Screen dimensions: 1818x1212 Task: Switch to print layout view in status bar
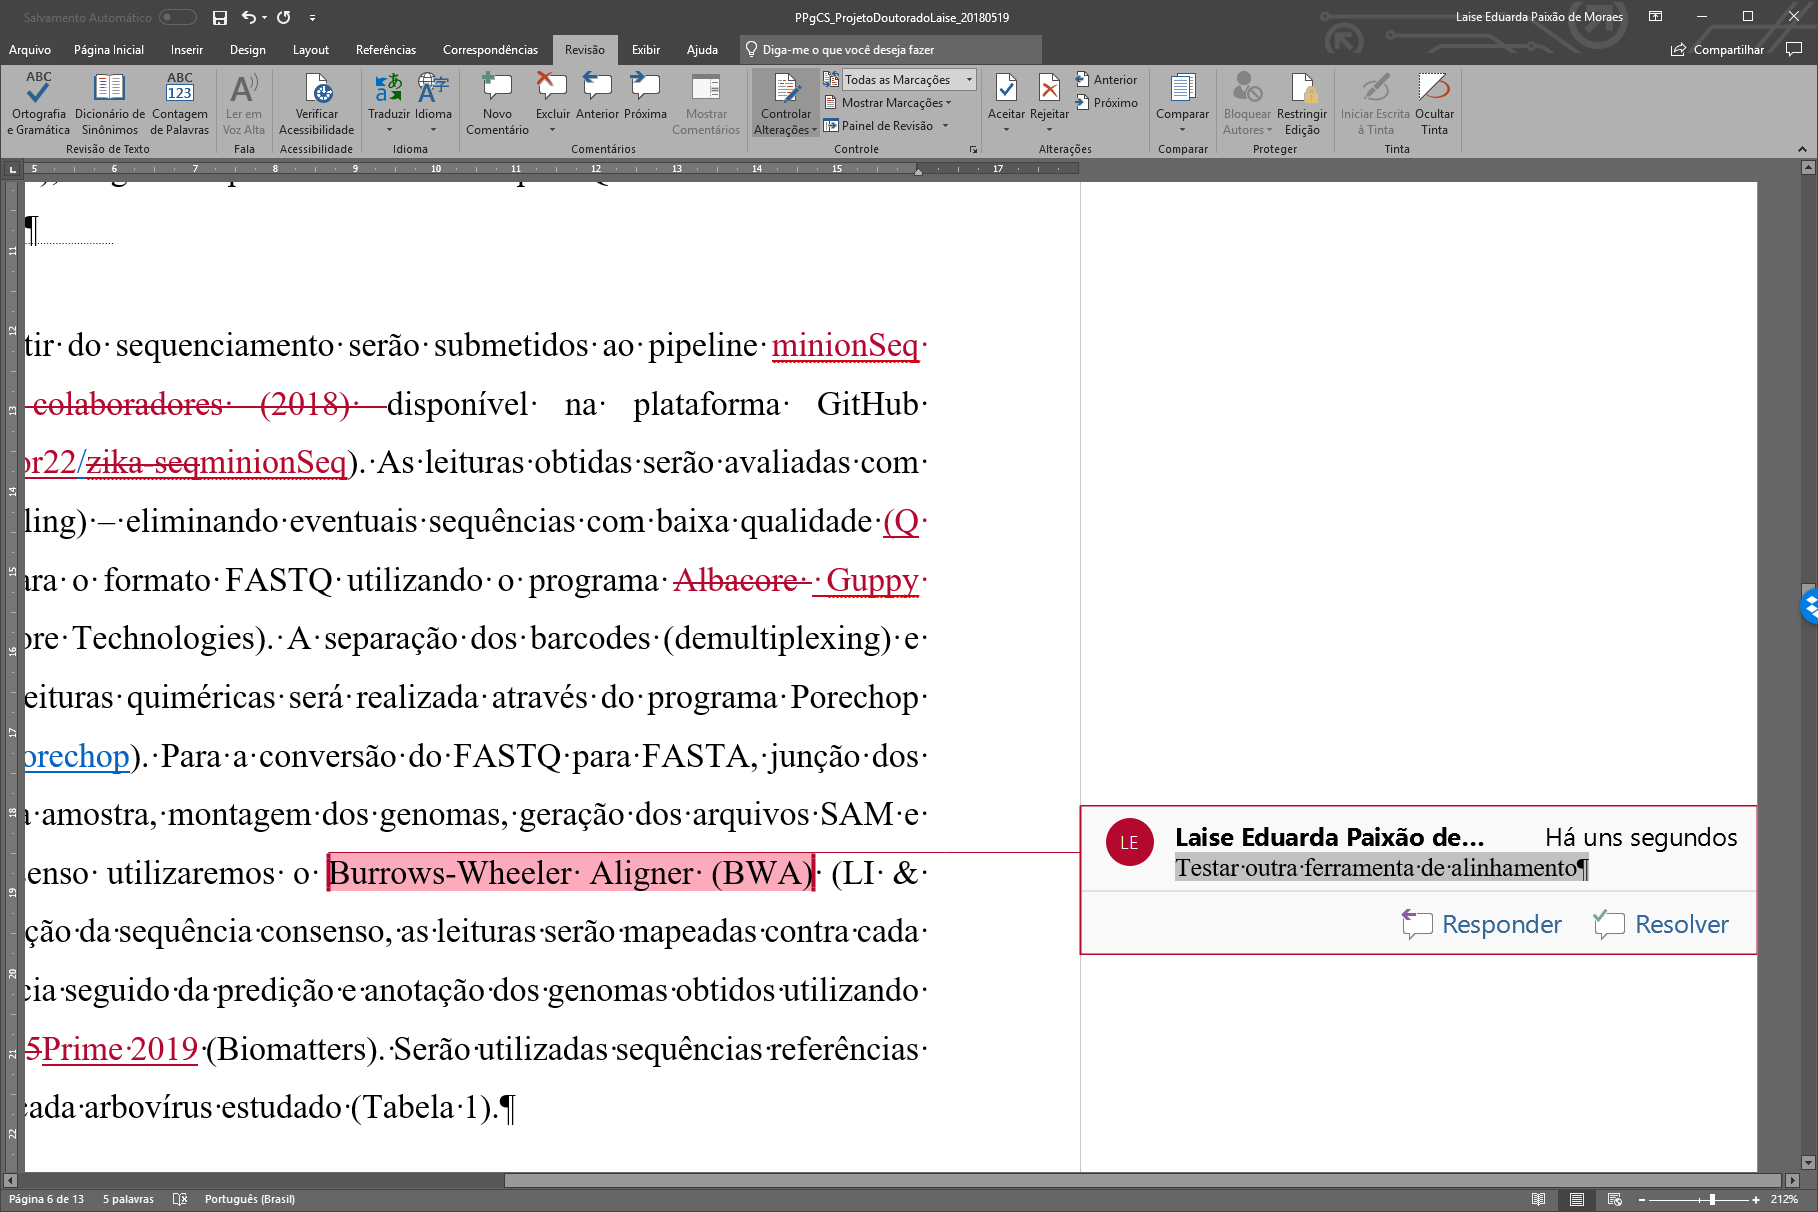1577,1199
